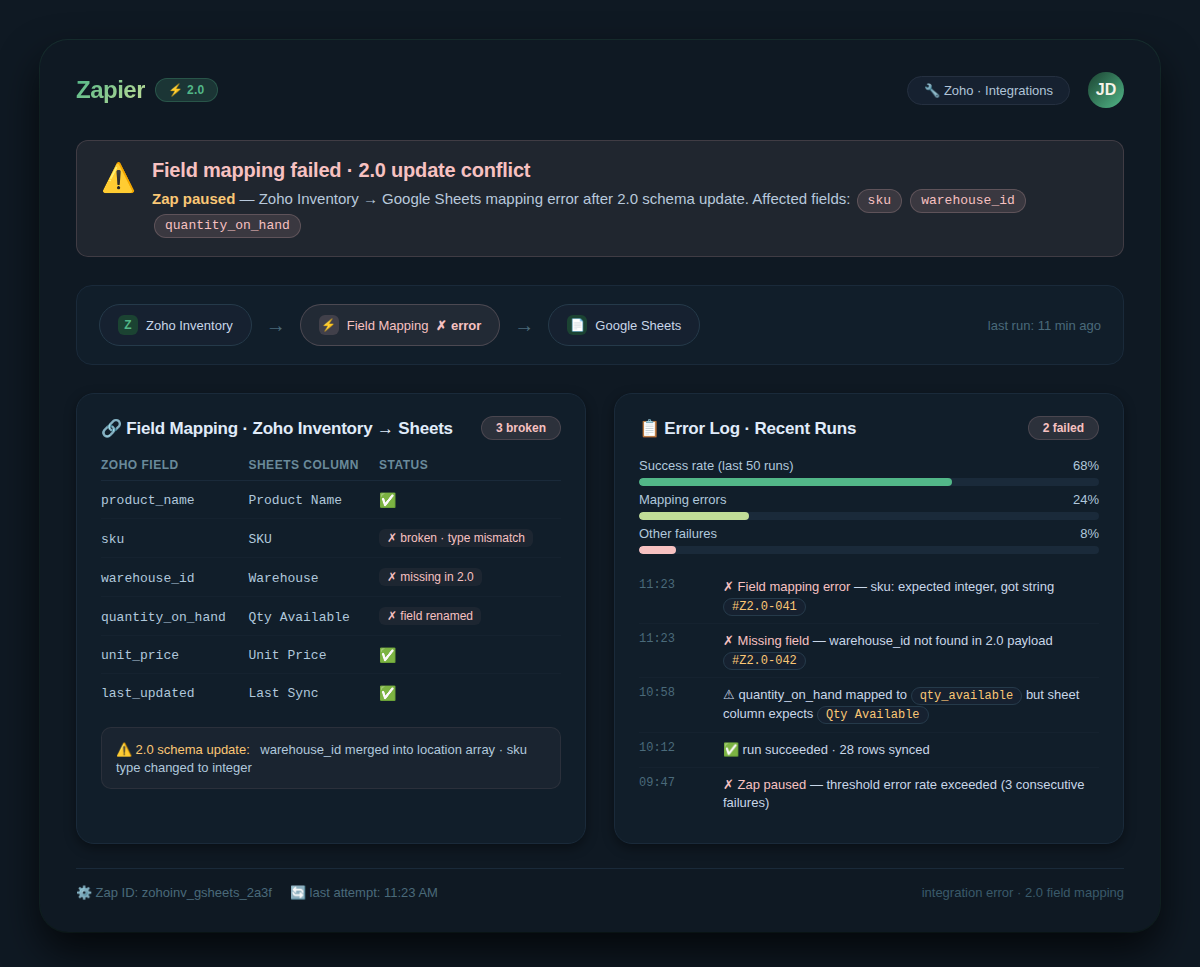
Task: Click the Field Mapping lightning icon
Action: tap(329, 325)
